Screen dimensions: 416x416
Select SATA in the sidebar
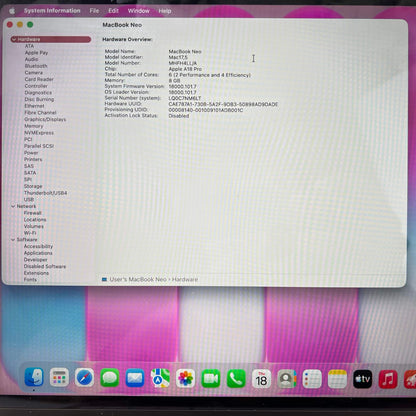30,173
